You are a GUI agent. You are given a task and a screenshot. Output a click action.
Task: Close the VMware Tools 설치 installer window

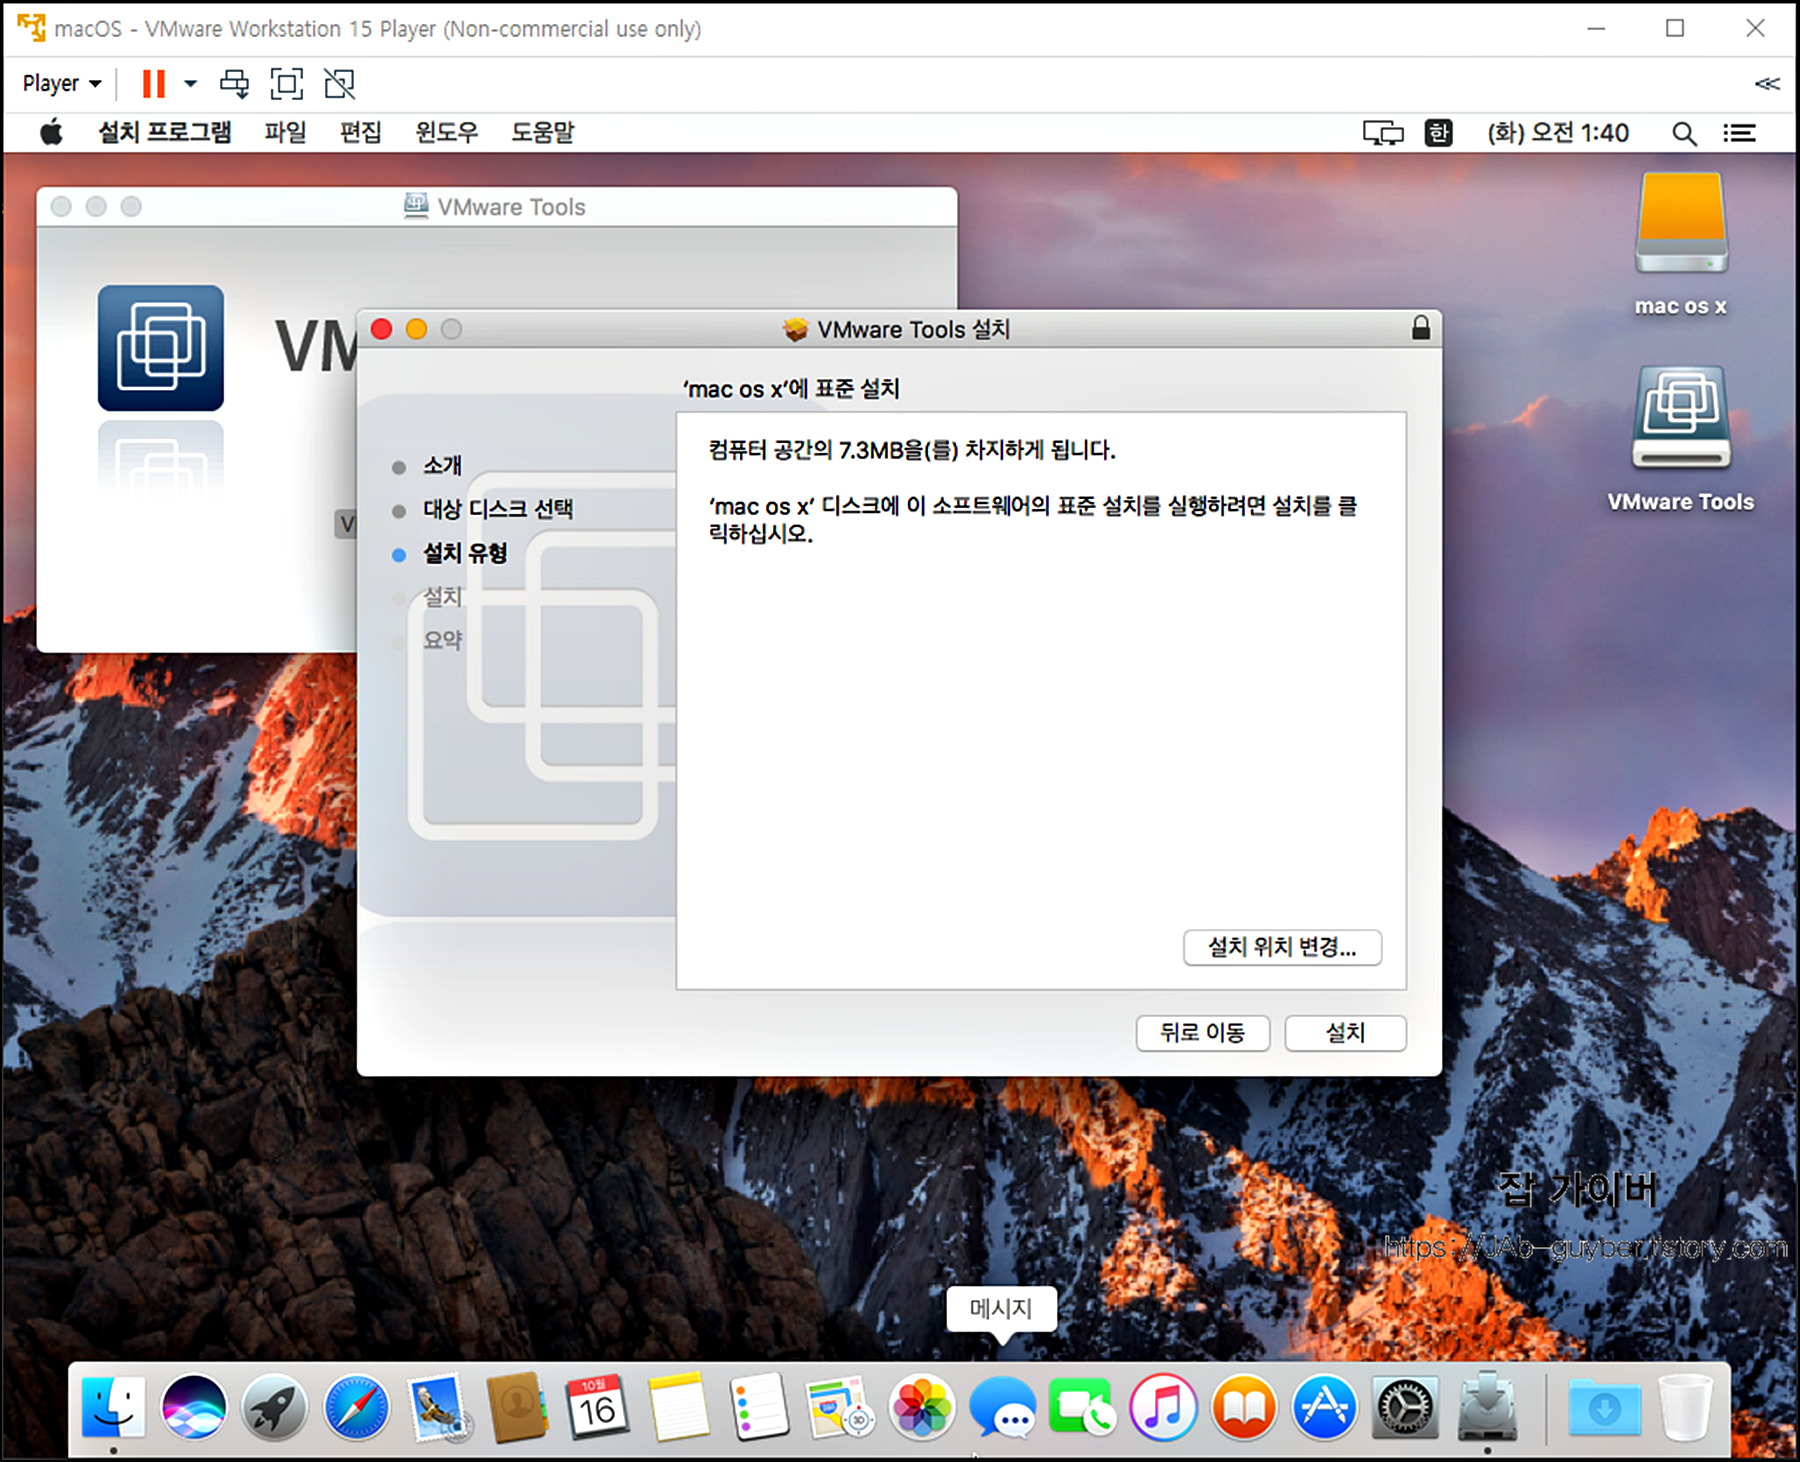click(x=381, y=329)
